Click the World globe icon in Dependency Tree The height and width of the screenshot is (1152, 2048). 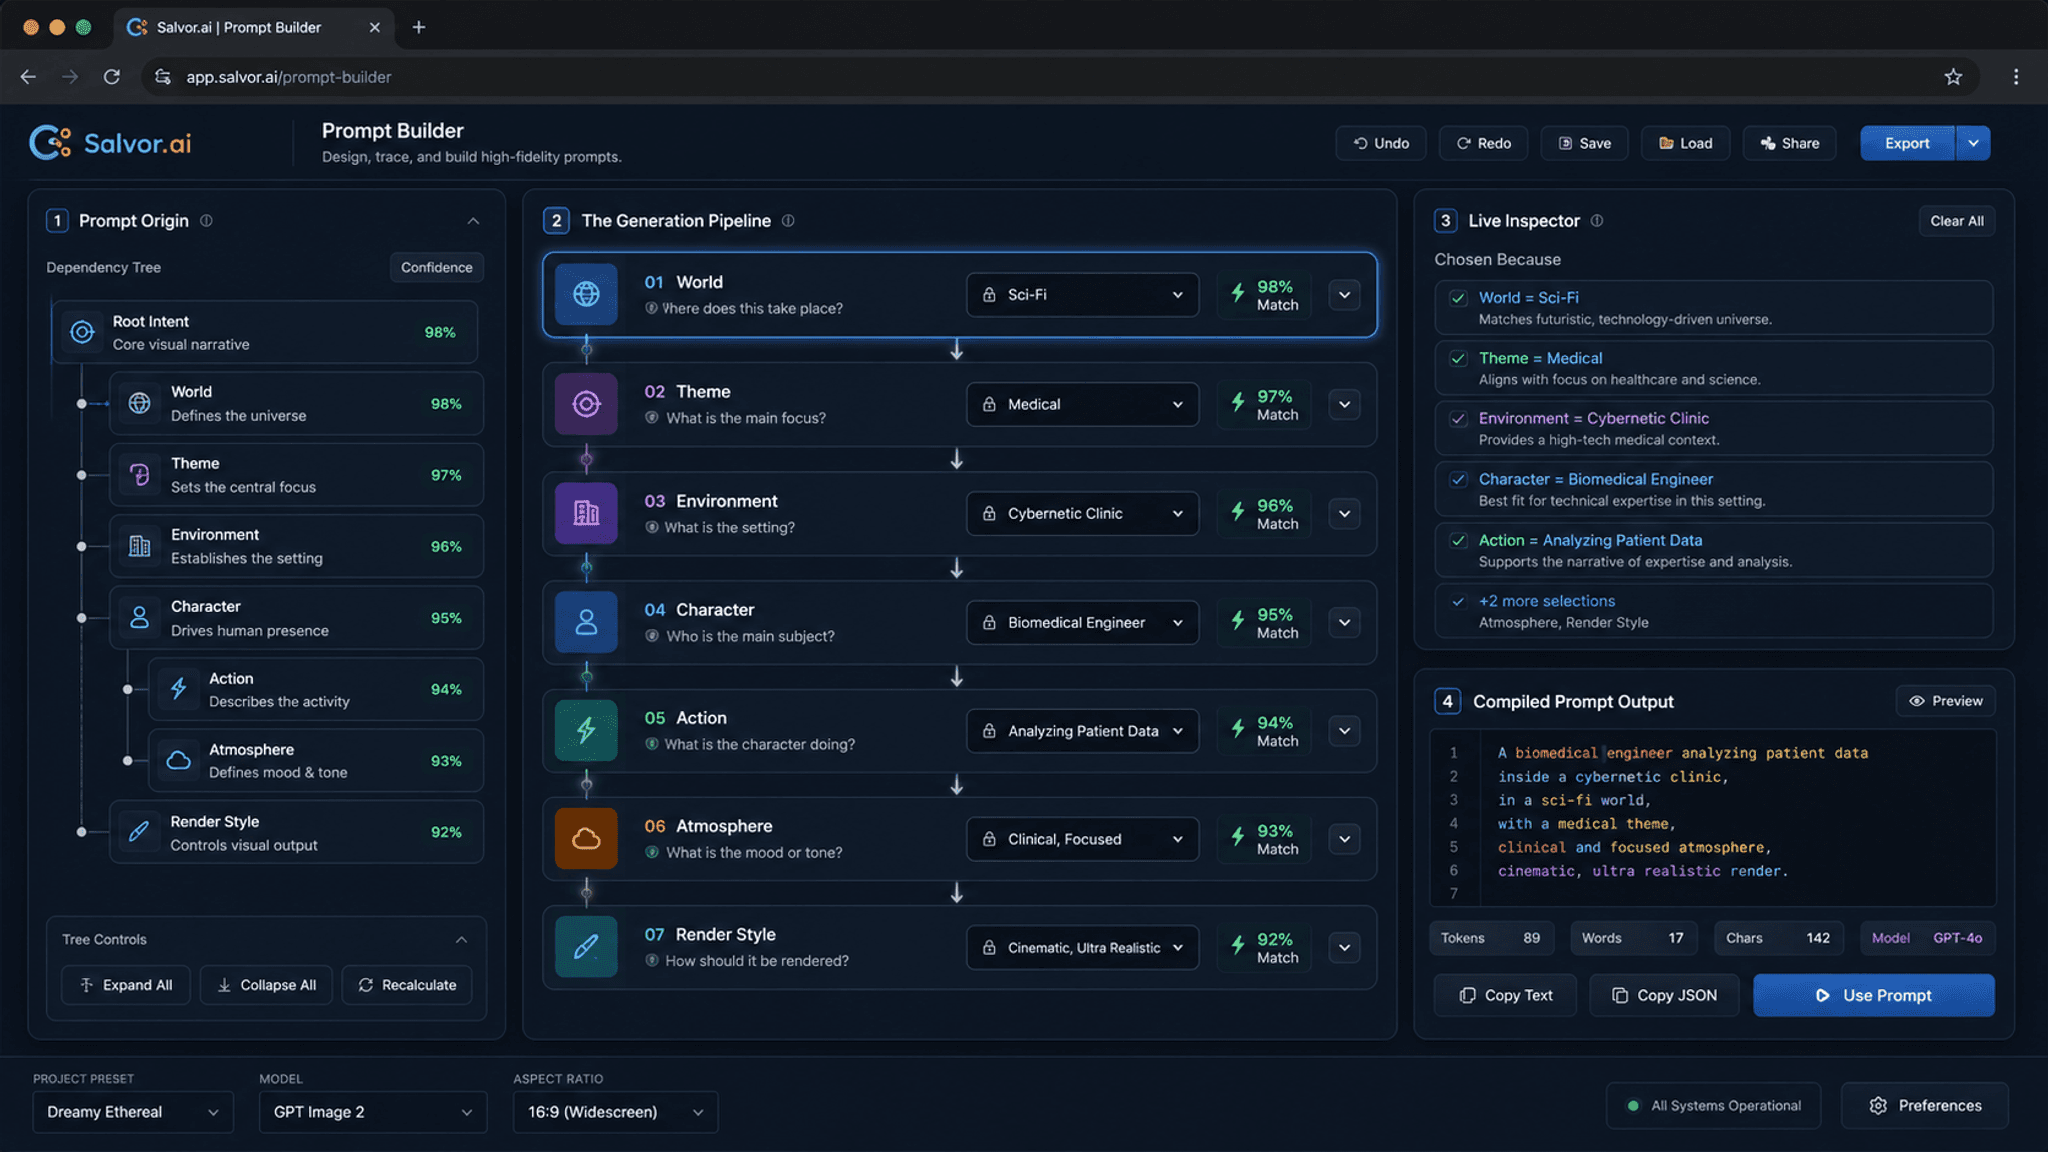point(139,403)
